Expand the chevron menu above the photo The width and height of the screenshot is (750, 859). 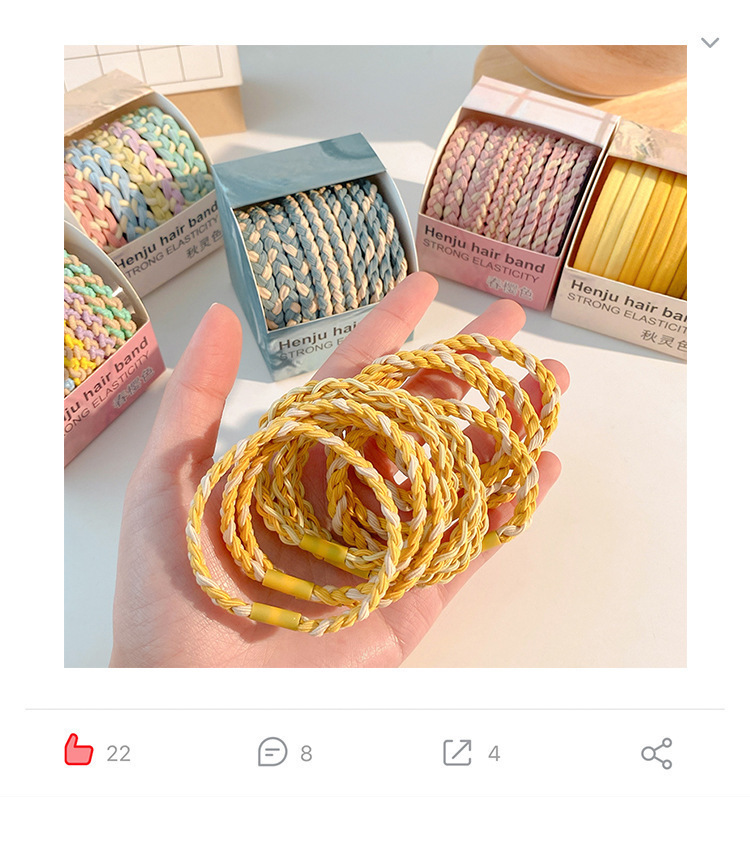(710, 43)
